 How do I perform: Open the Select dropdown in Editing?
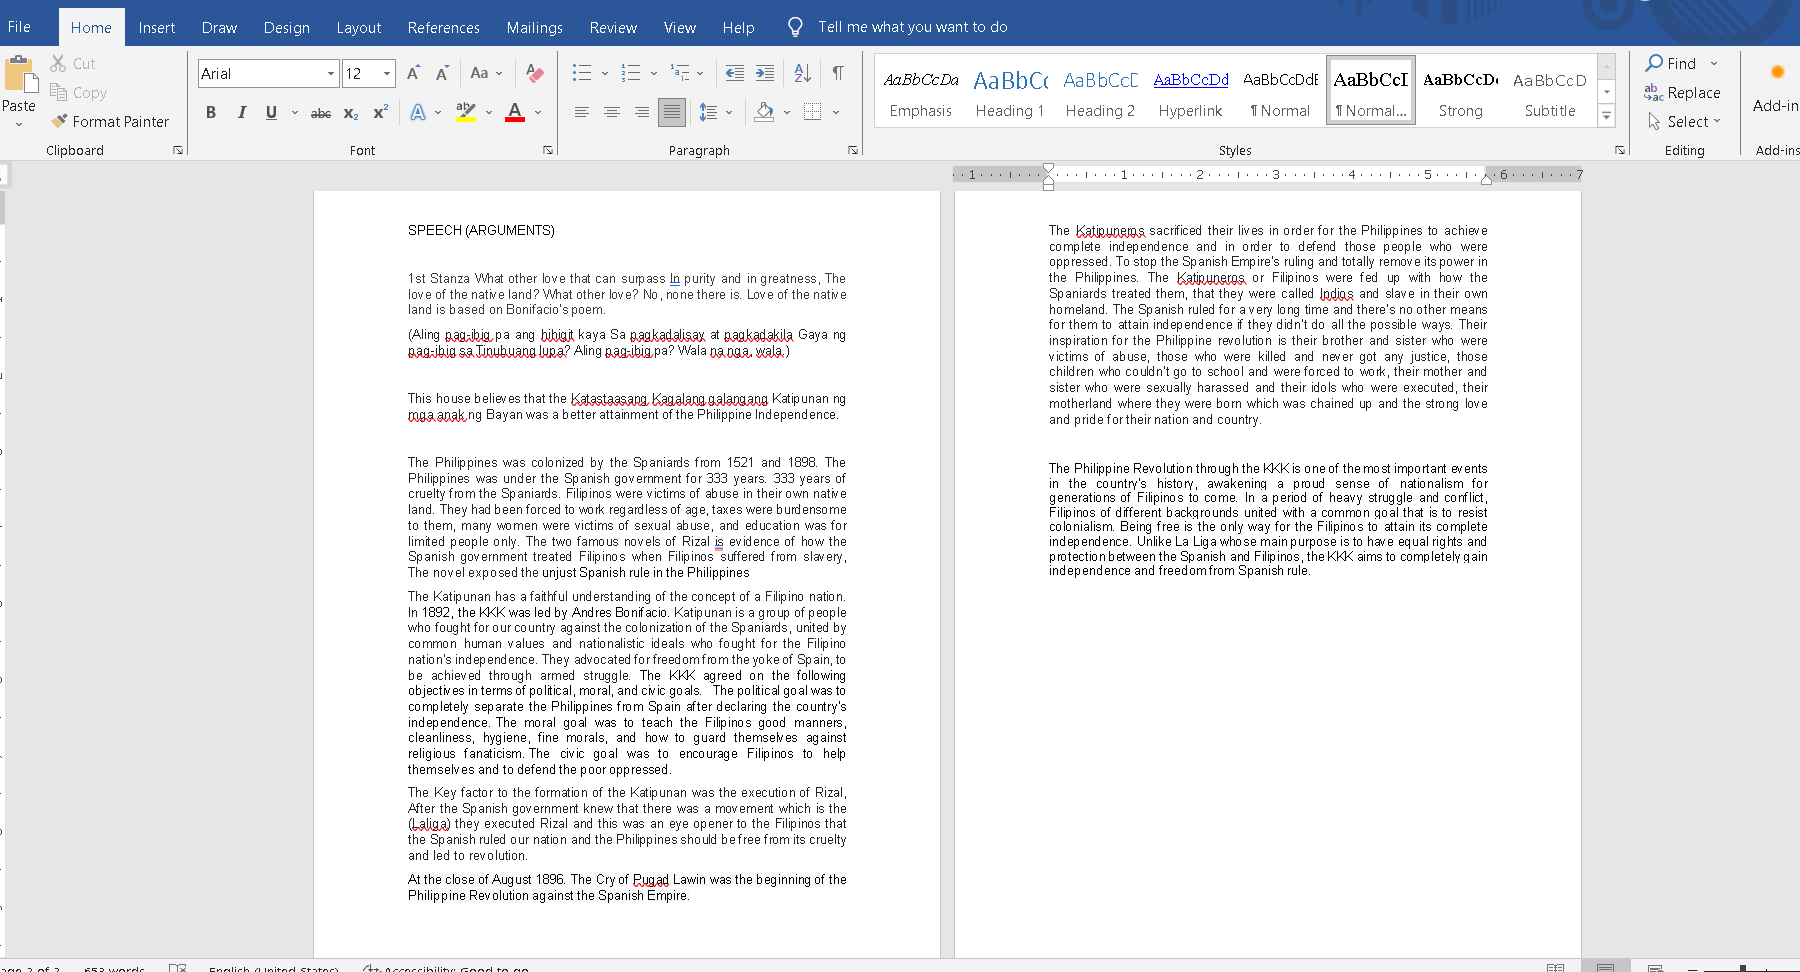click(1685, 121)
